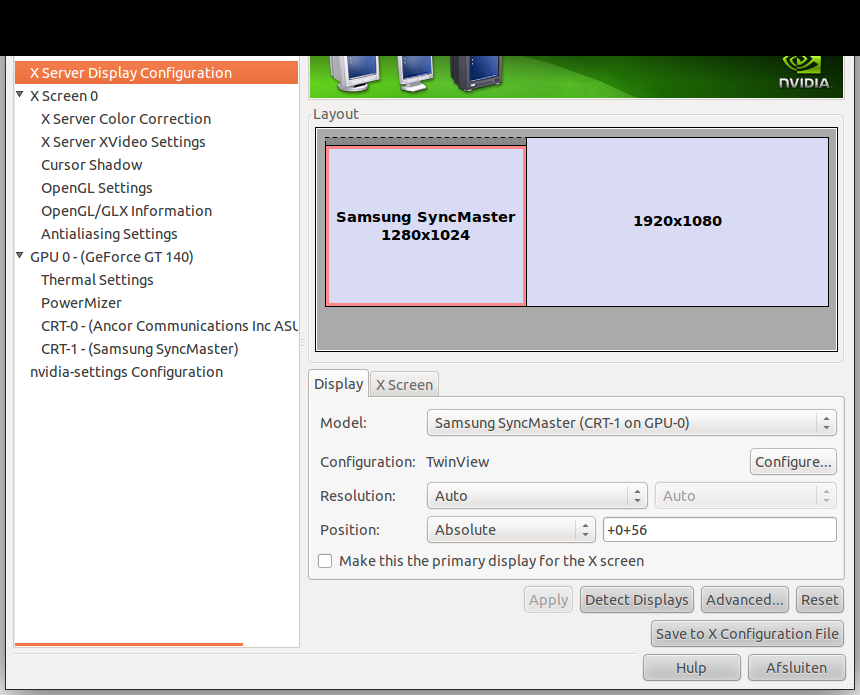Viewport: 860px width, 695px height.
Task: Open OpenGL Settings page
Action: click(x=97, y=188)
